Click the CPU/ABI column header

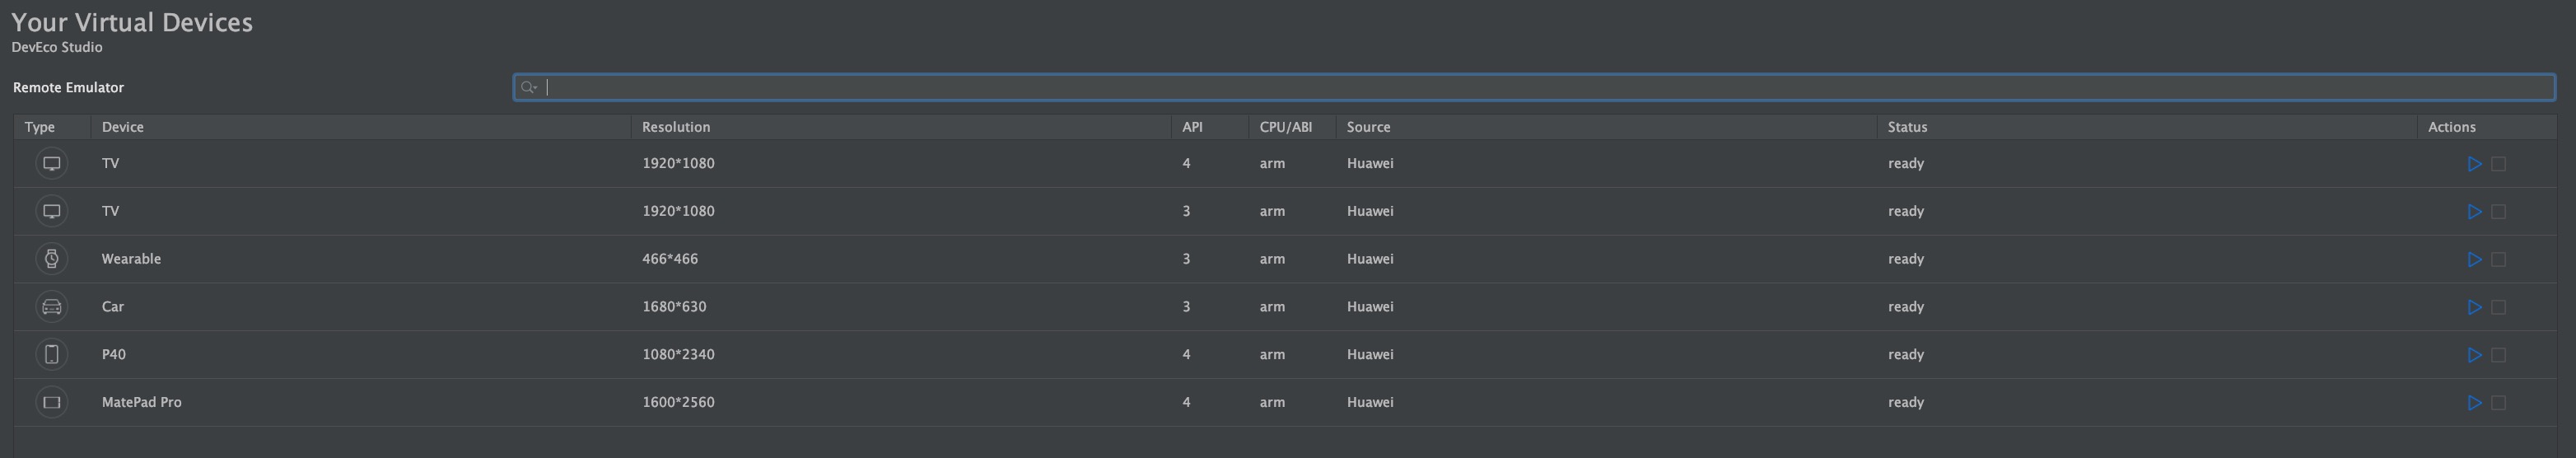pos(1285,127)
